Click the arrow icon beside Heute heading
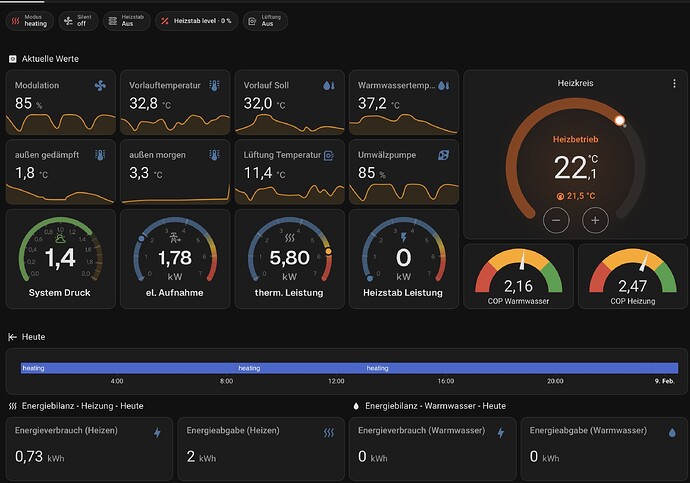690x483 pixels. (x=12, y=337)
